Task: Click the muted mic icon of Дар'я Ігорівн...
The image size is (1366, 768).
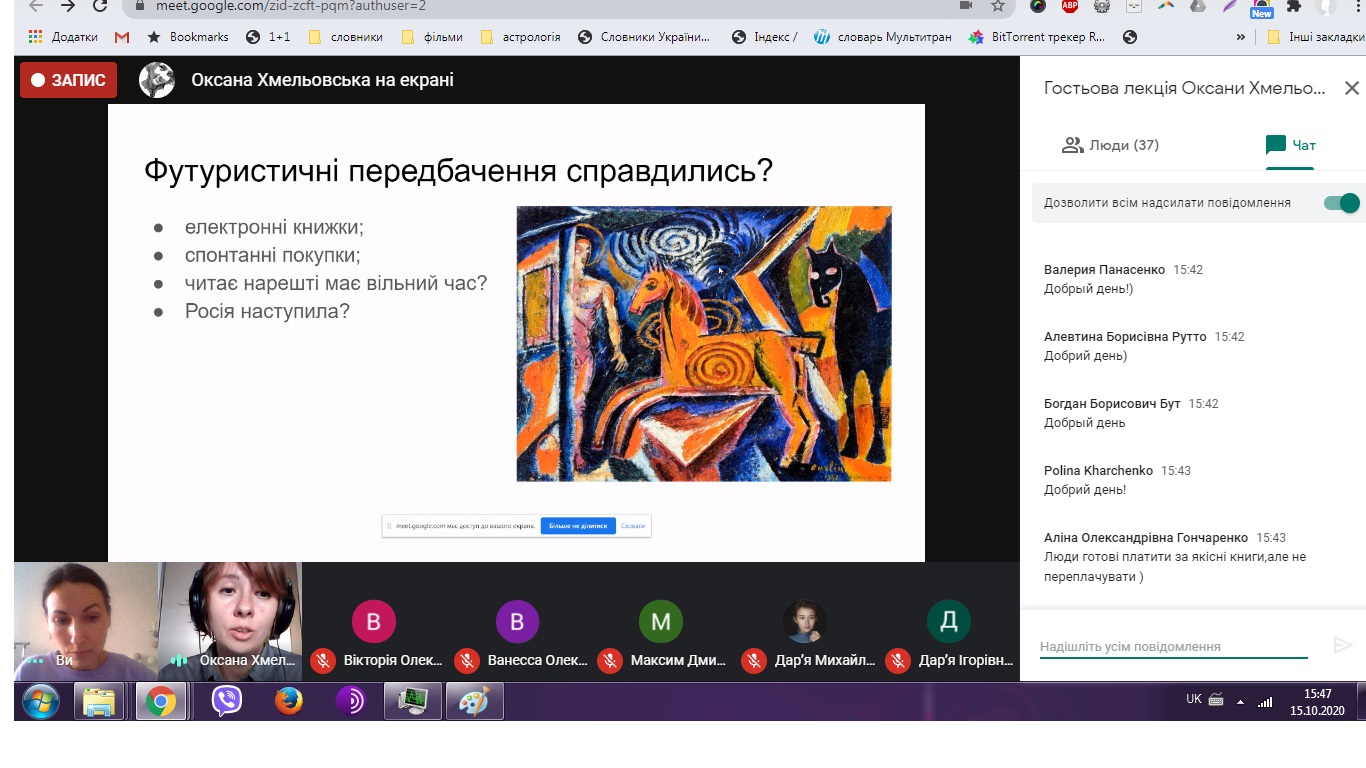Action: (x=898, y=660)
